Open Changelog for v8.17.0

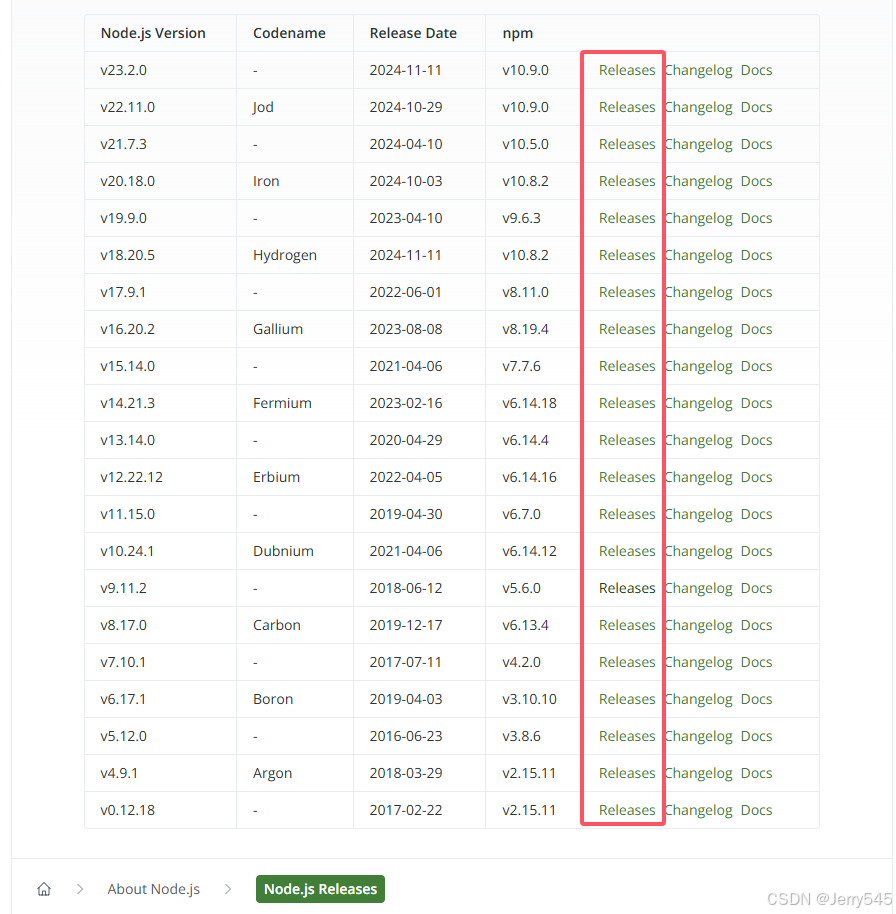tap(698, 625)
